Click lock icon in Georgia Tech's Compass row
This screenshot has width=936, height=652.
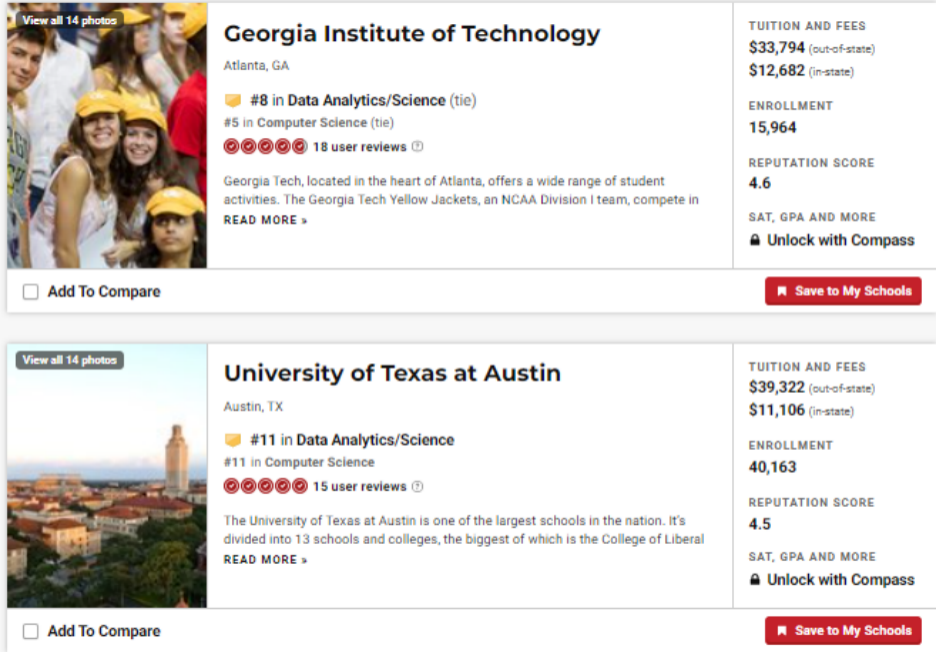(755, 241)
